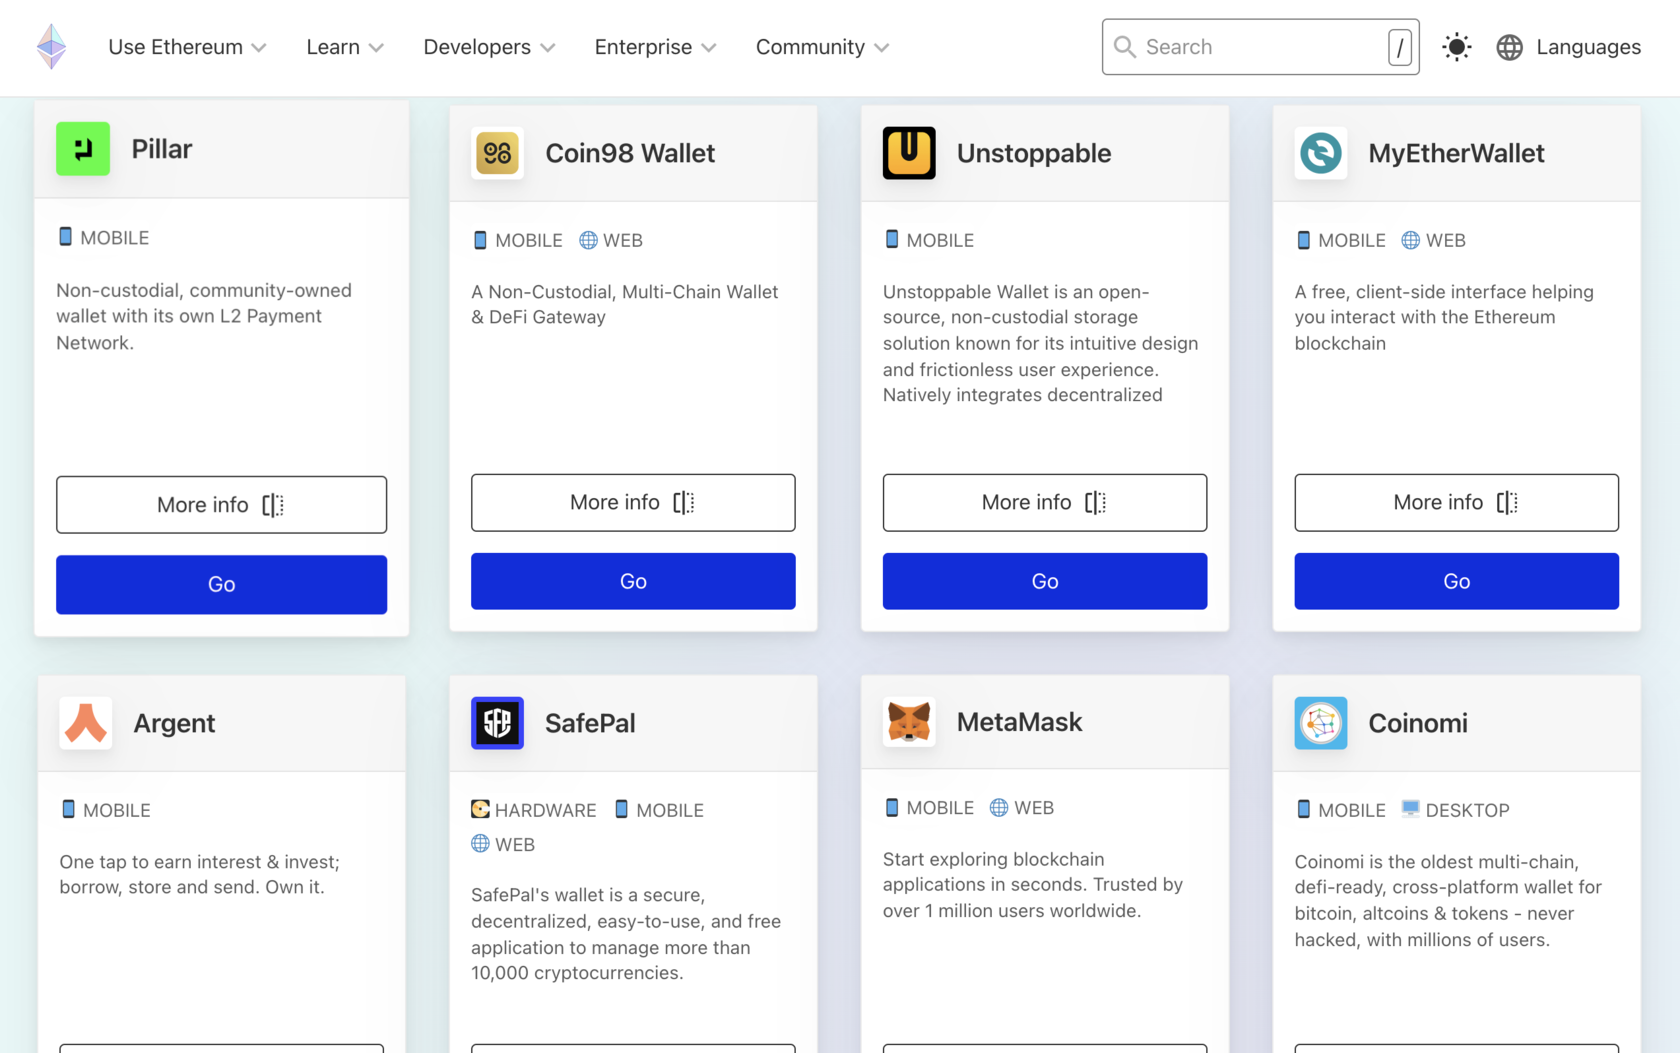Go to the Unstoppable wallet site
Screen dimensions: 1680x1053
pos(1045,581)
